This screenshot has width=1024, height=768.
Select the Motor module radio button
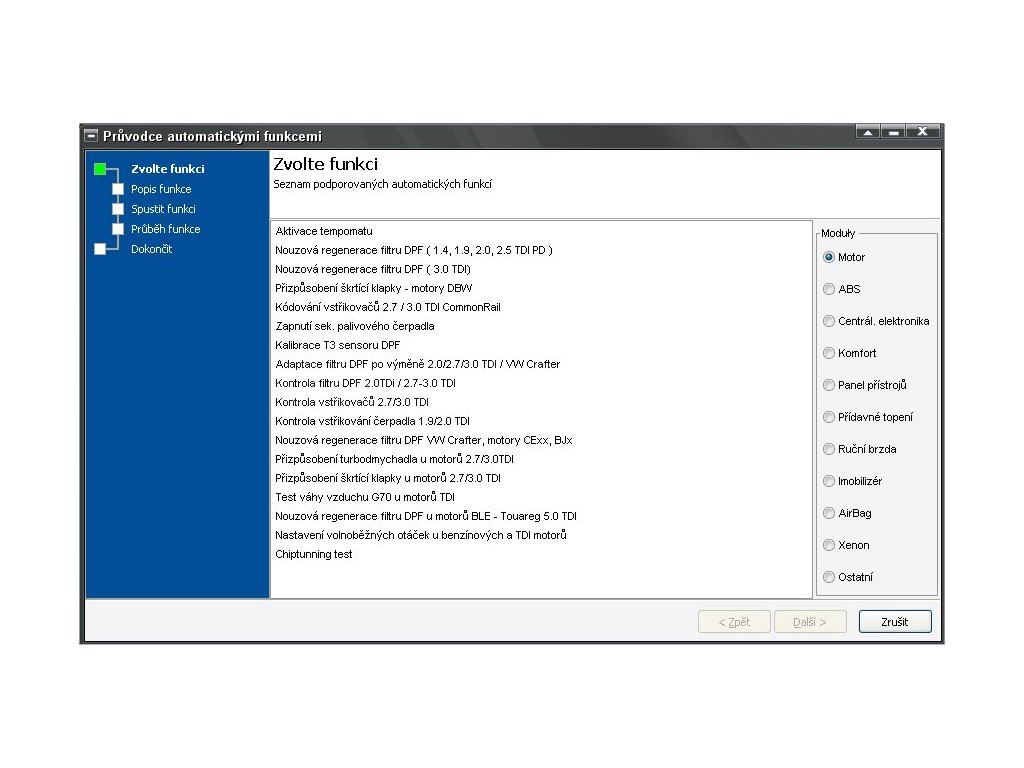829,257
